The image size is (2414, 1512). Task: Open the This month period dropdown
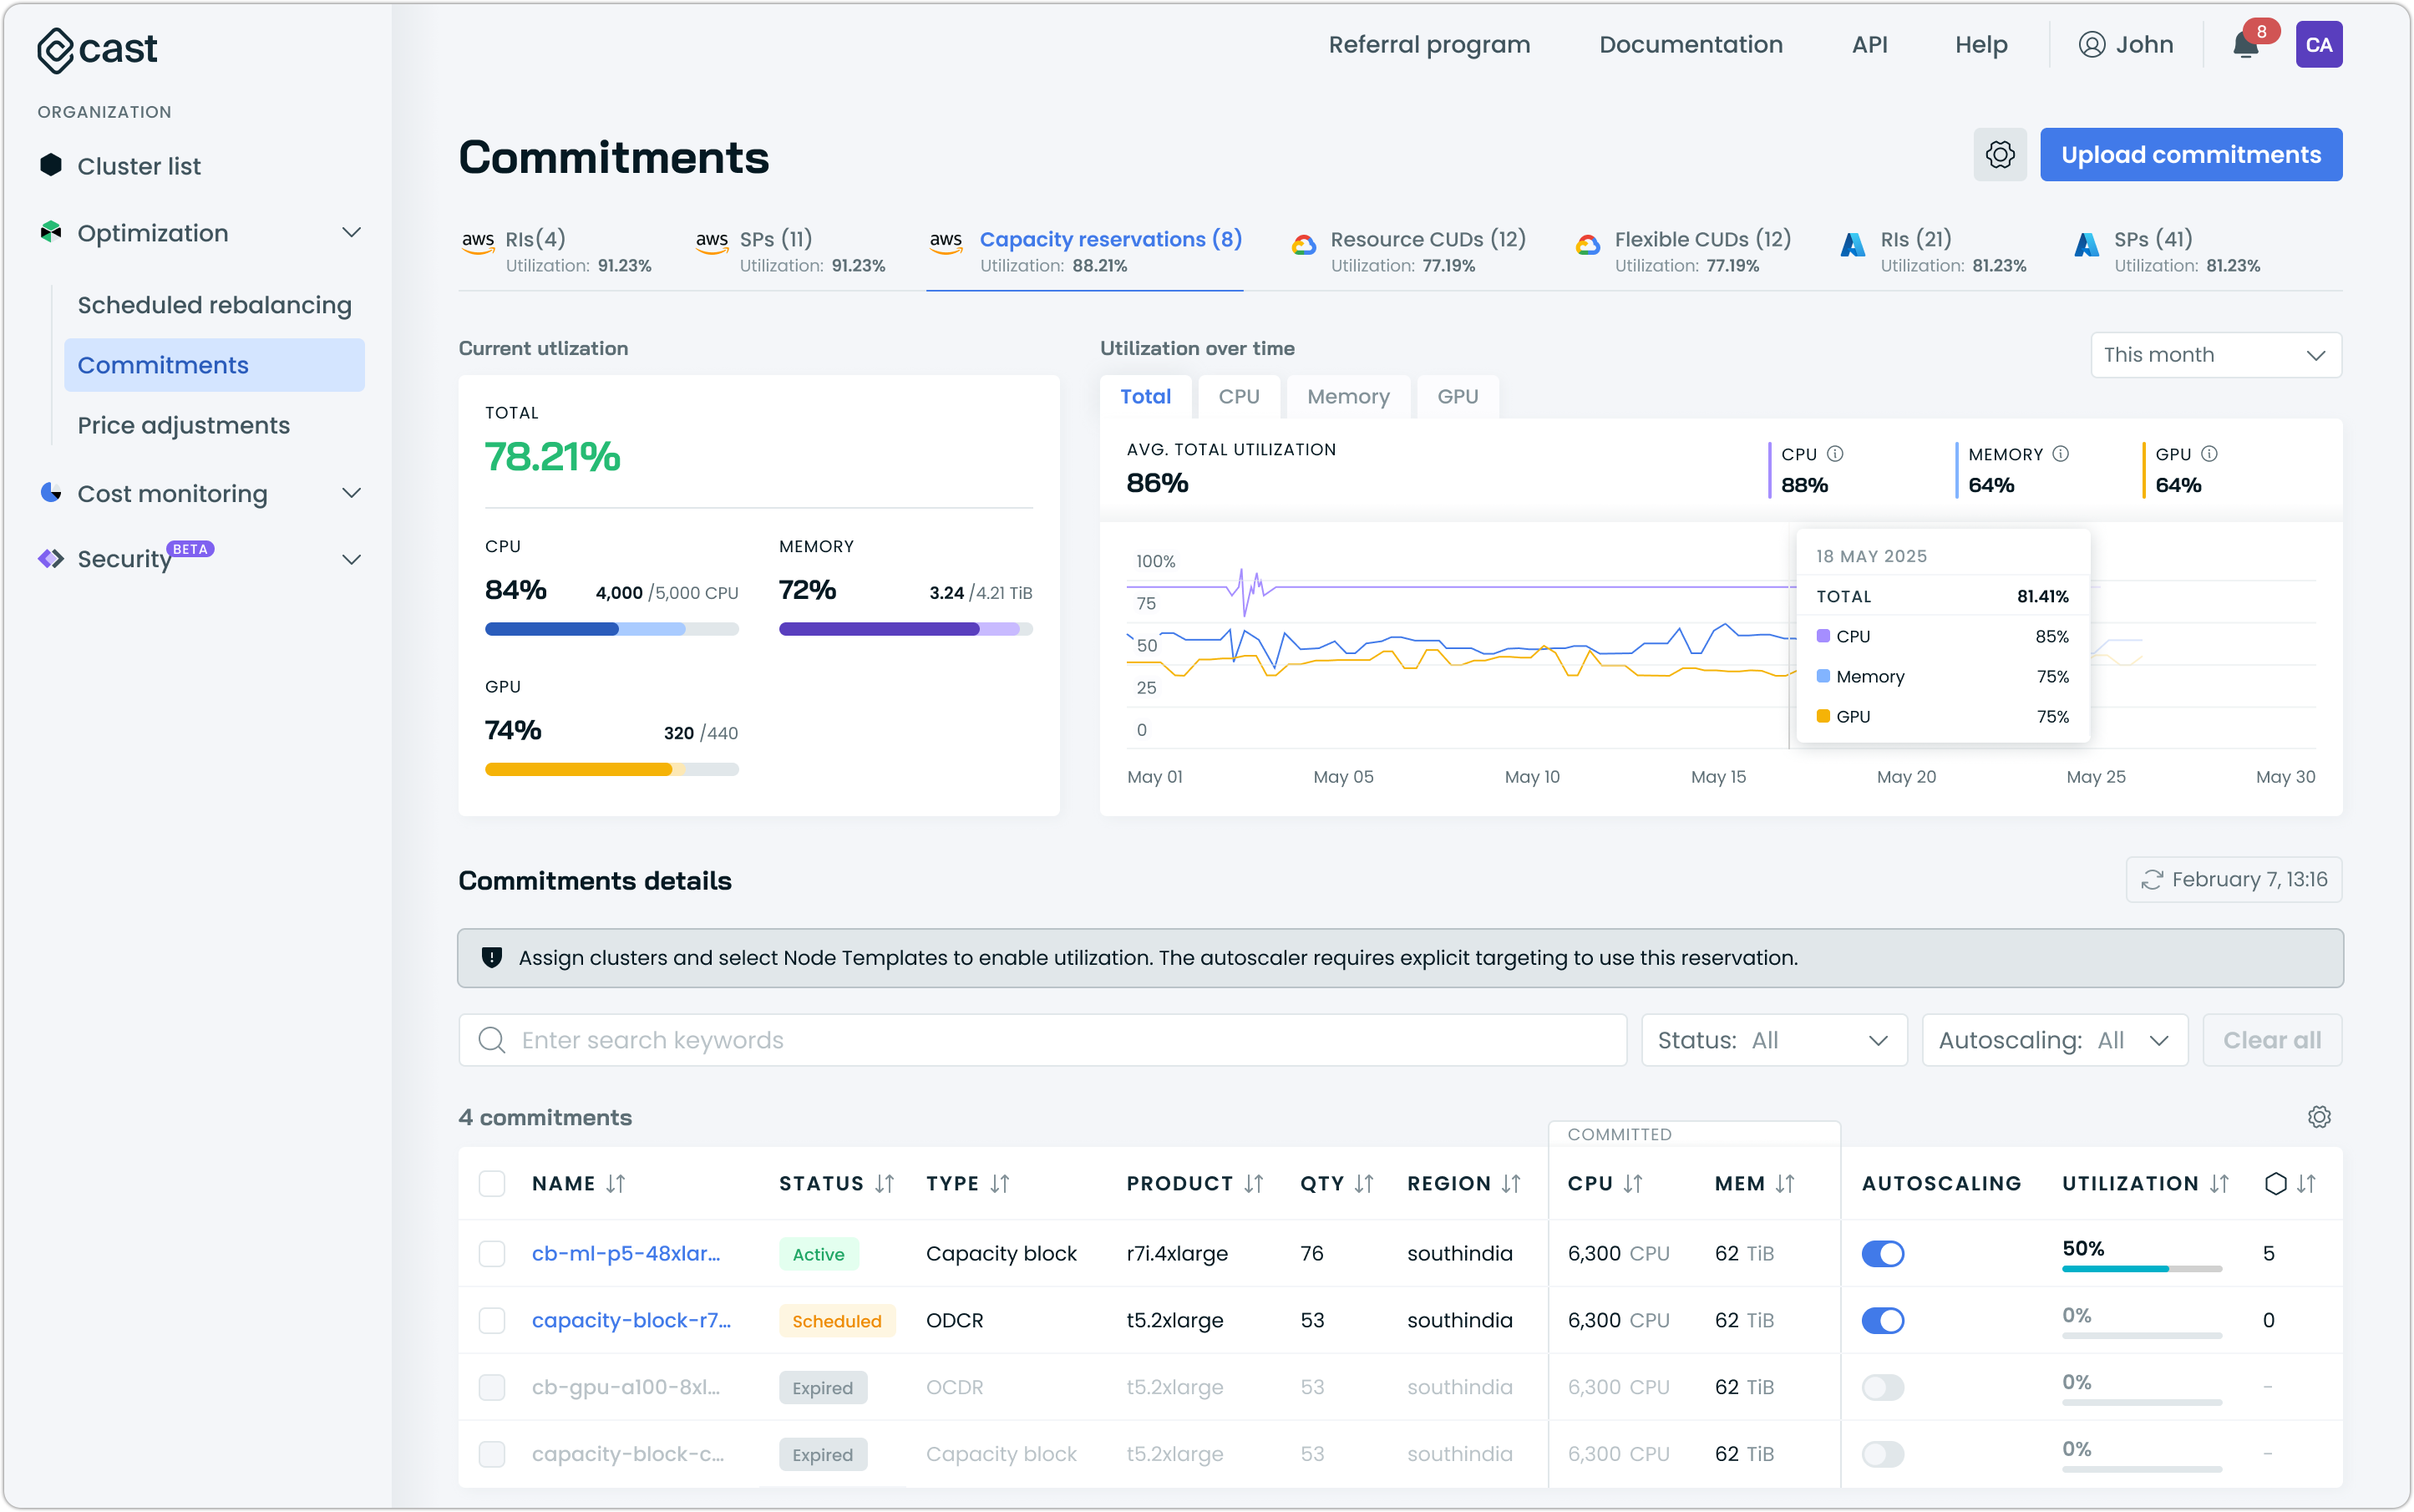[x=2215, y=355]
